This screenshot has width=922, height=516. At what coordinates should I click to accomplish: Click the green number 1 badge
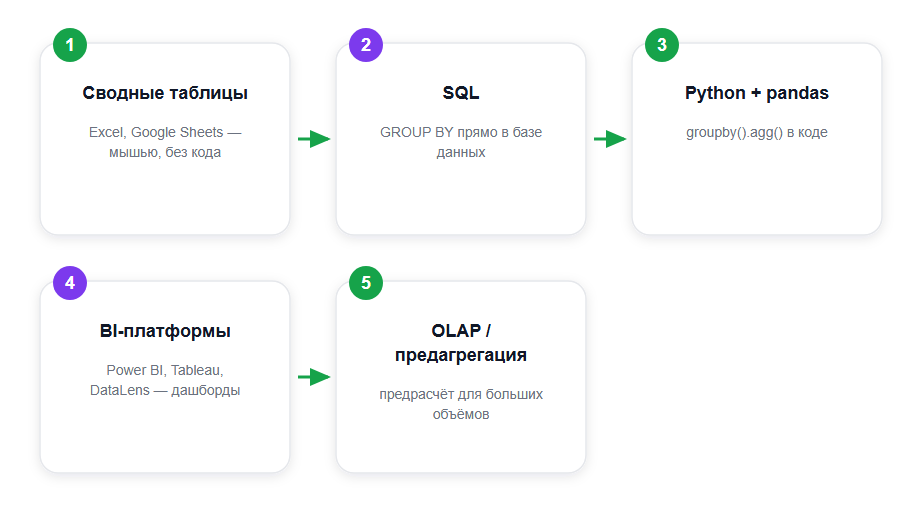click(70, 45)
